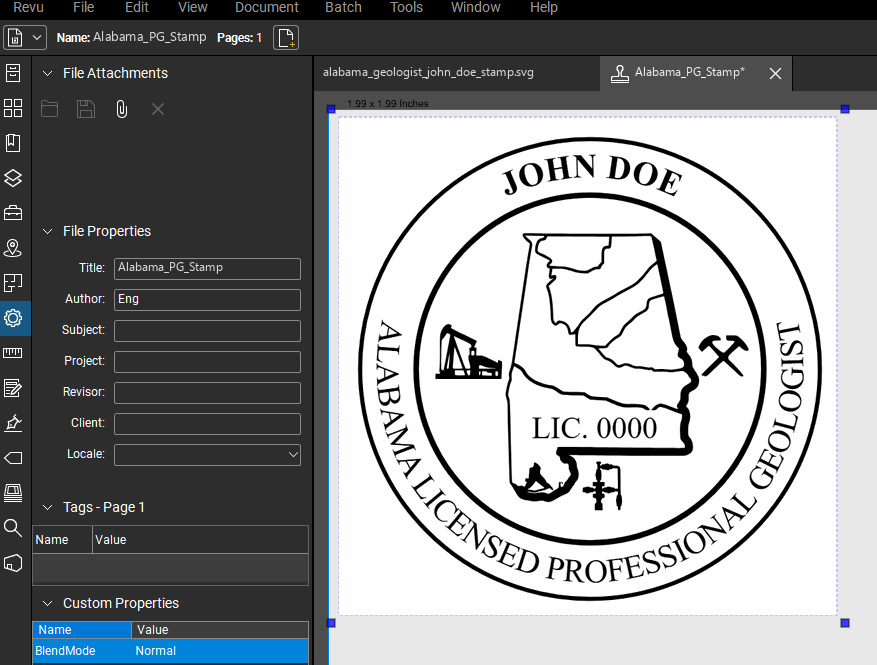The height and width of the screenshot is (665, 877).
Task: Click the Project input field
Action: click(207, 361)
